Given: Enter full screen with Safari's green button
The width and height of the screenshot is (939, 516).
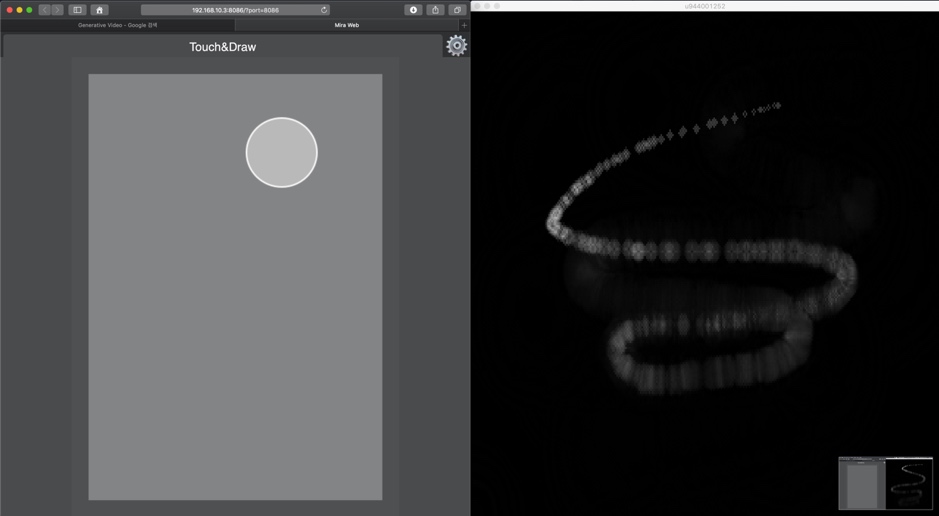Looking at the screenshot, I should [x=29, y=10].
